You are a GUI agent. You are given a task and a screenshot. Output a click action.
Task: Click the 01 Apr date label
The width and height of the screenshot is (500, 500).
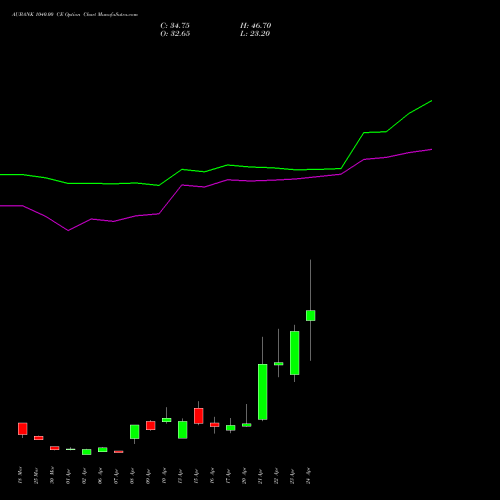click(x=69, y=476)
